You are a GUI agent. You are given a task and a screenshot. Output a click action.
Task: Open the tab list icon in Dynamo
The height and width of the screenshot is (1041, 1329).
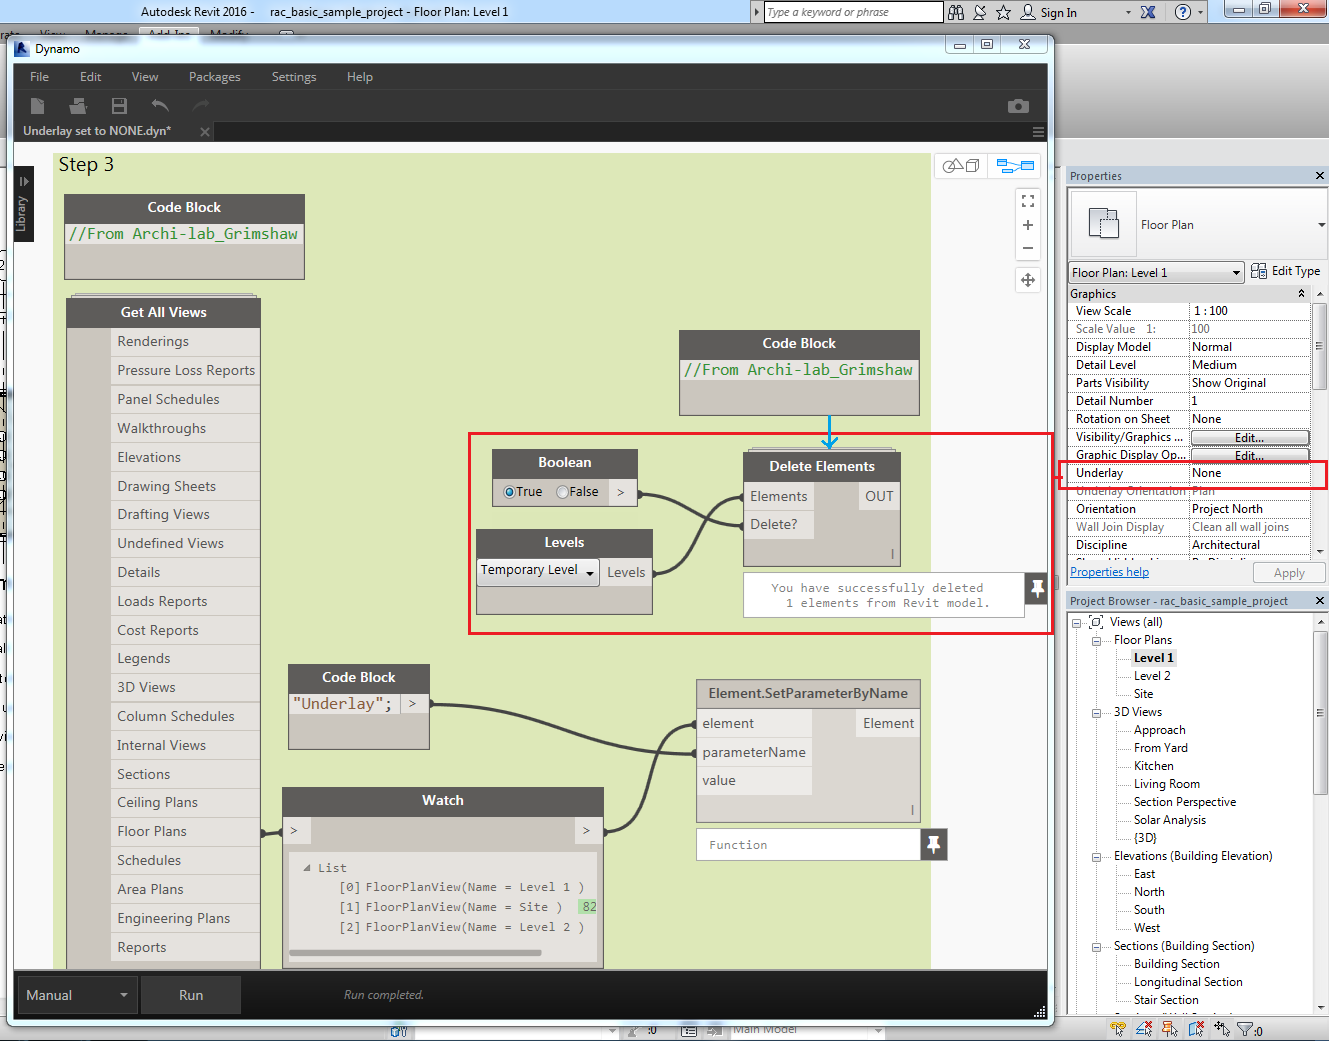coord(1038,132)
